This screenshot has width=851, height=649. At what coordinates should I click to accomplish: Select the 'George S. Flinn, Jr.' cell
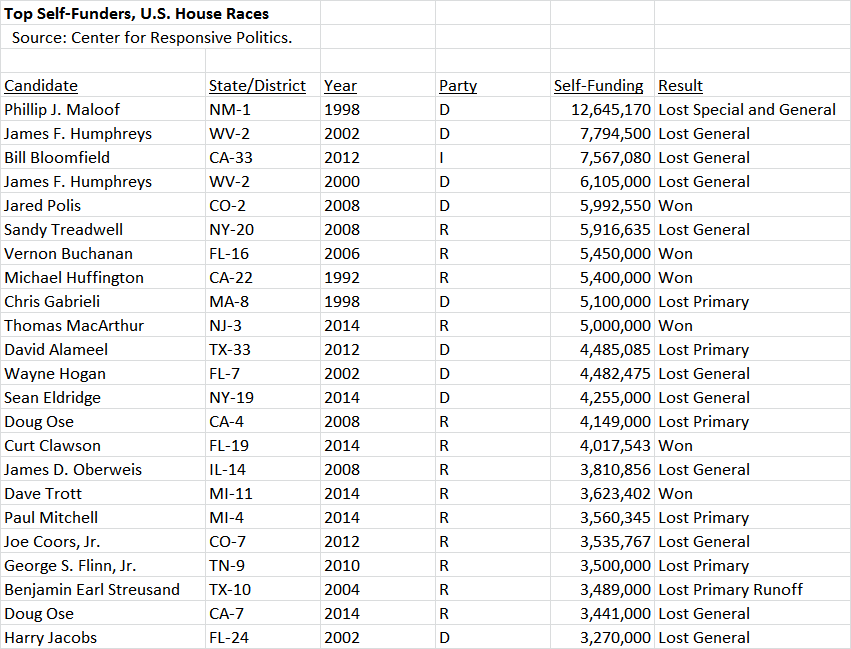point(103,565)
